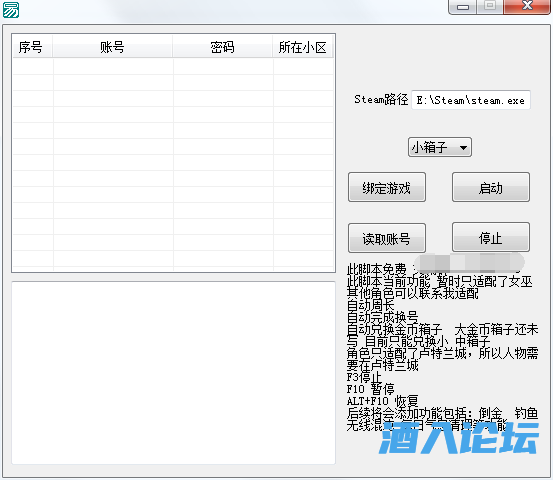The width and height of the screenshot is (553, 480).
Task: Close the application window
Action: point(527,6)
